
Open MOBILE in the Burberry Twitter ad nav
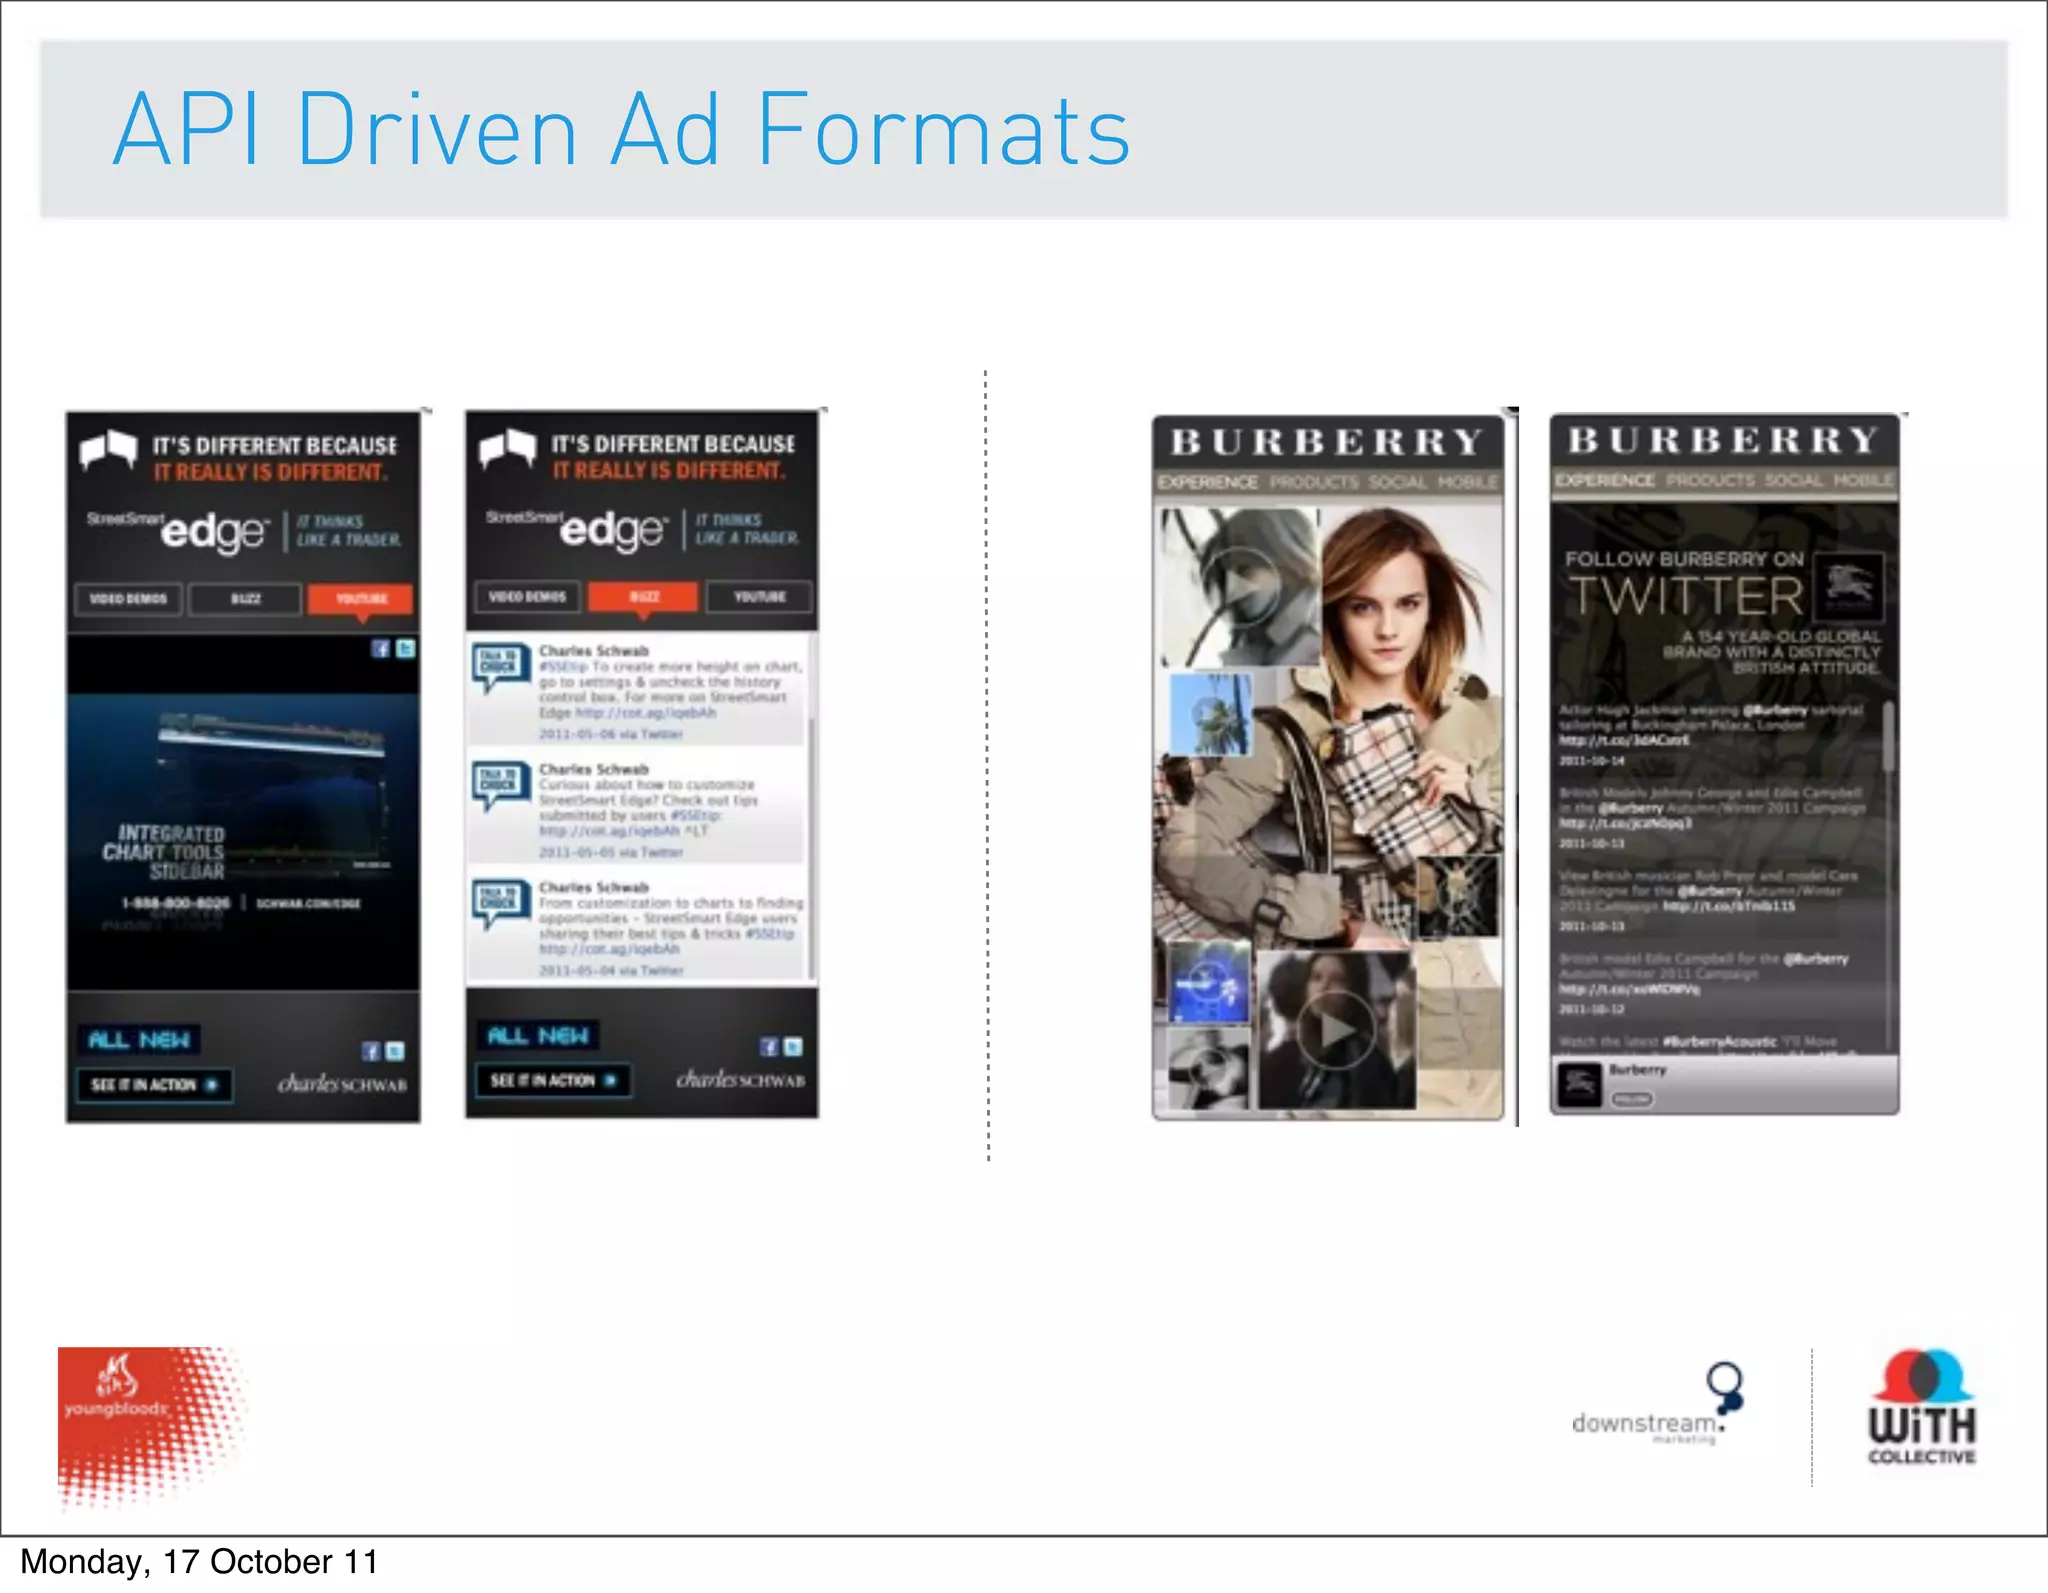[1864, 480]
